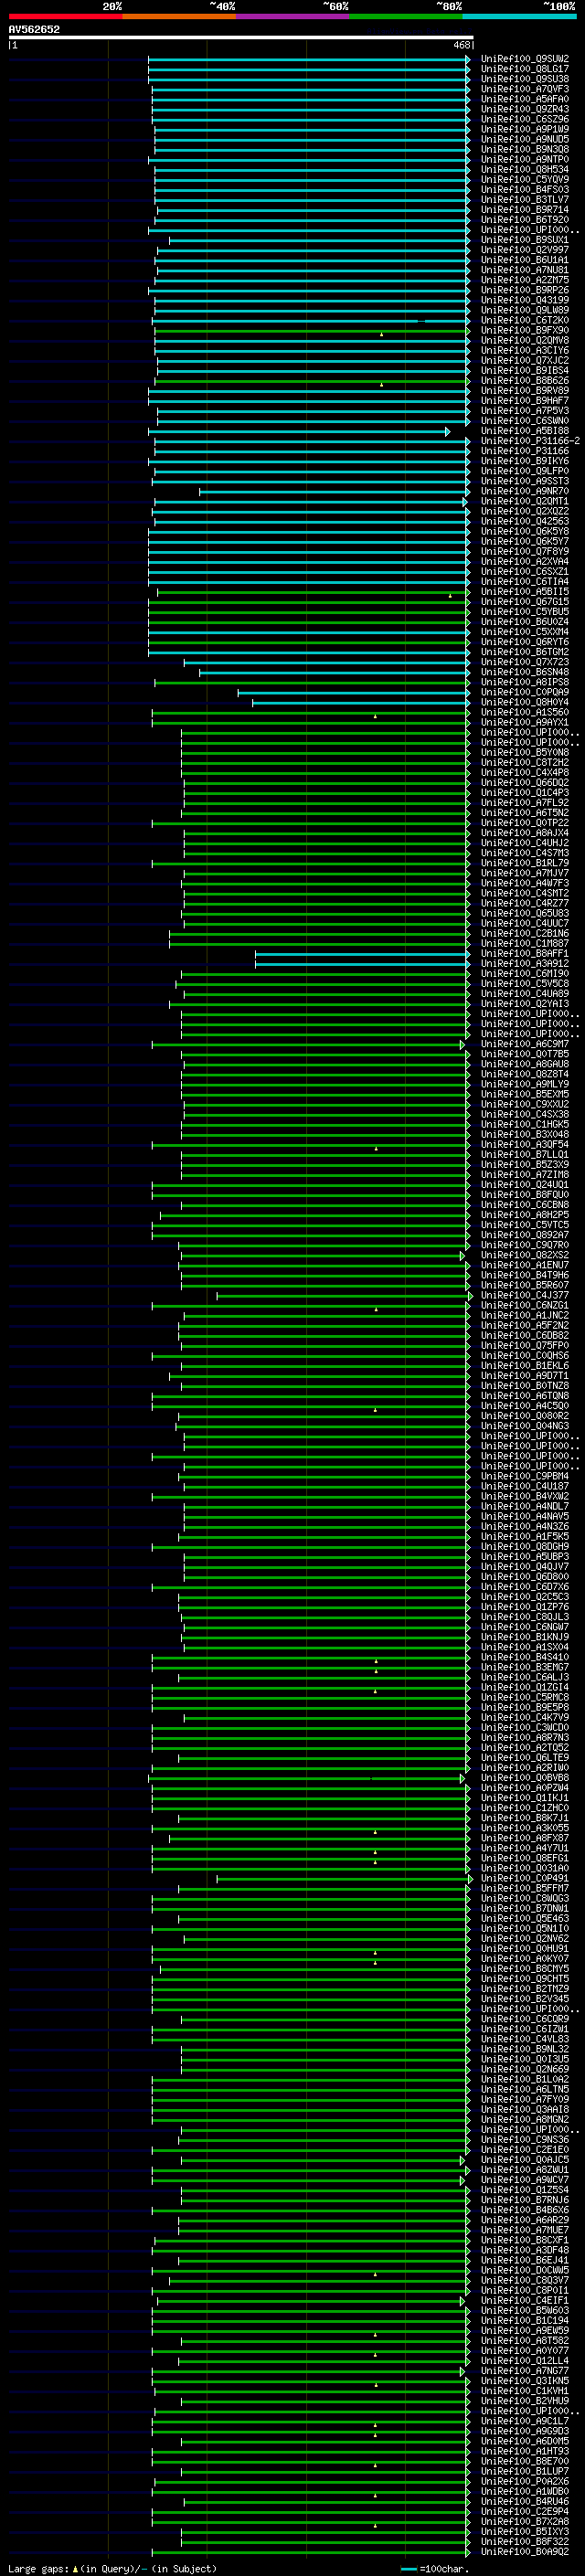The height and width of the screenshot is (2576, 585).
Task: Select hit label UniRef100_Q6K5Y8
Action: (x=525, y=531)
